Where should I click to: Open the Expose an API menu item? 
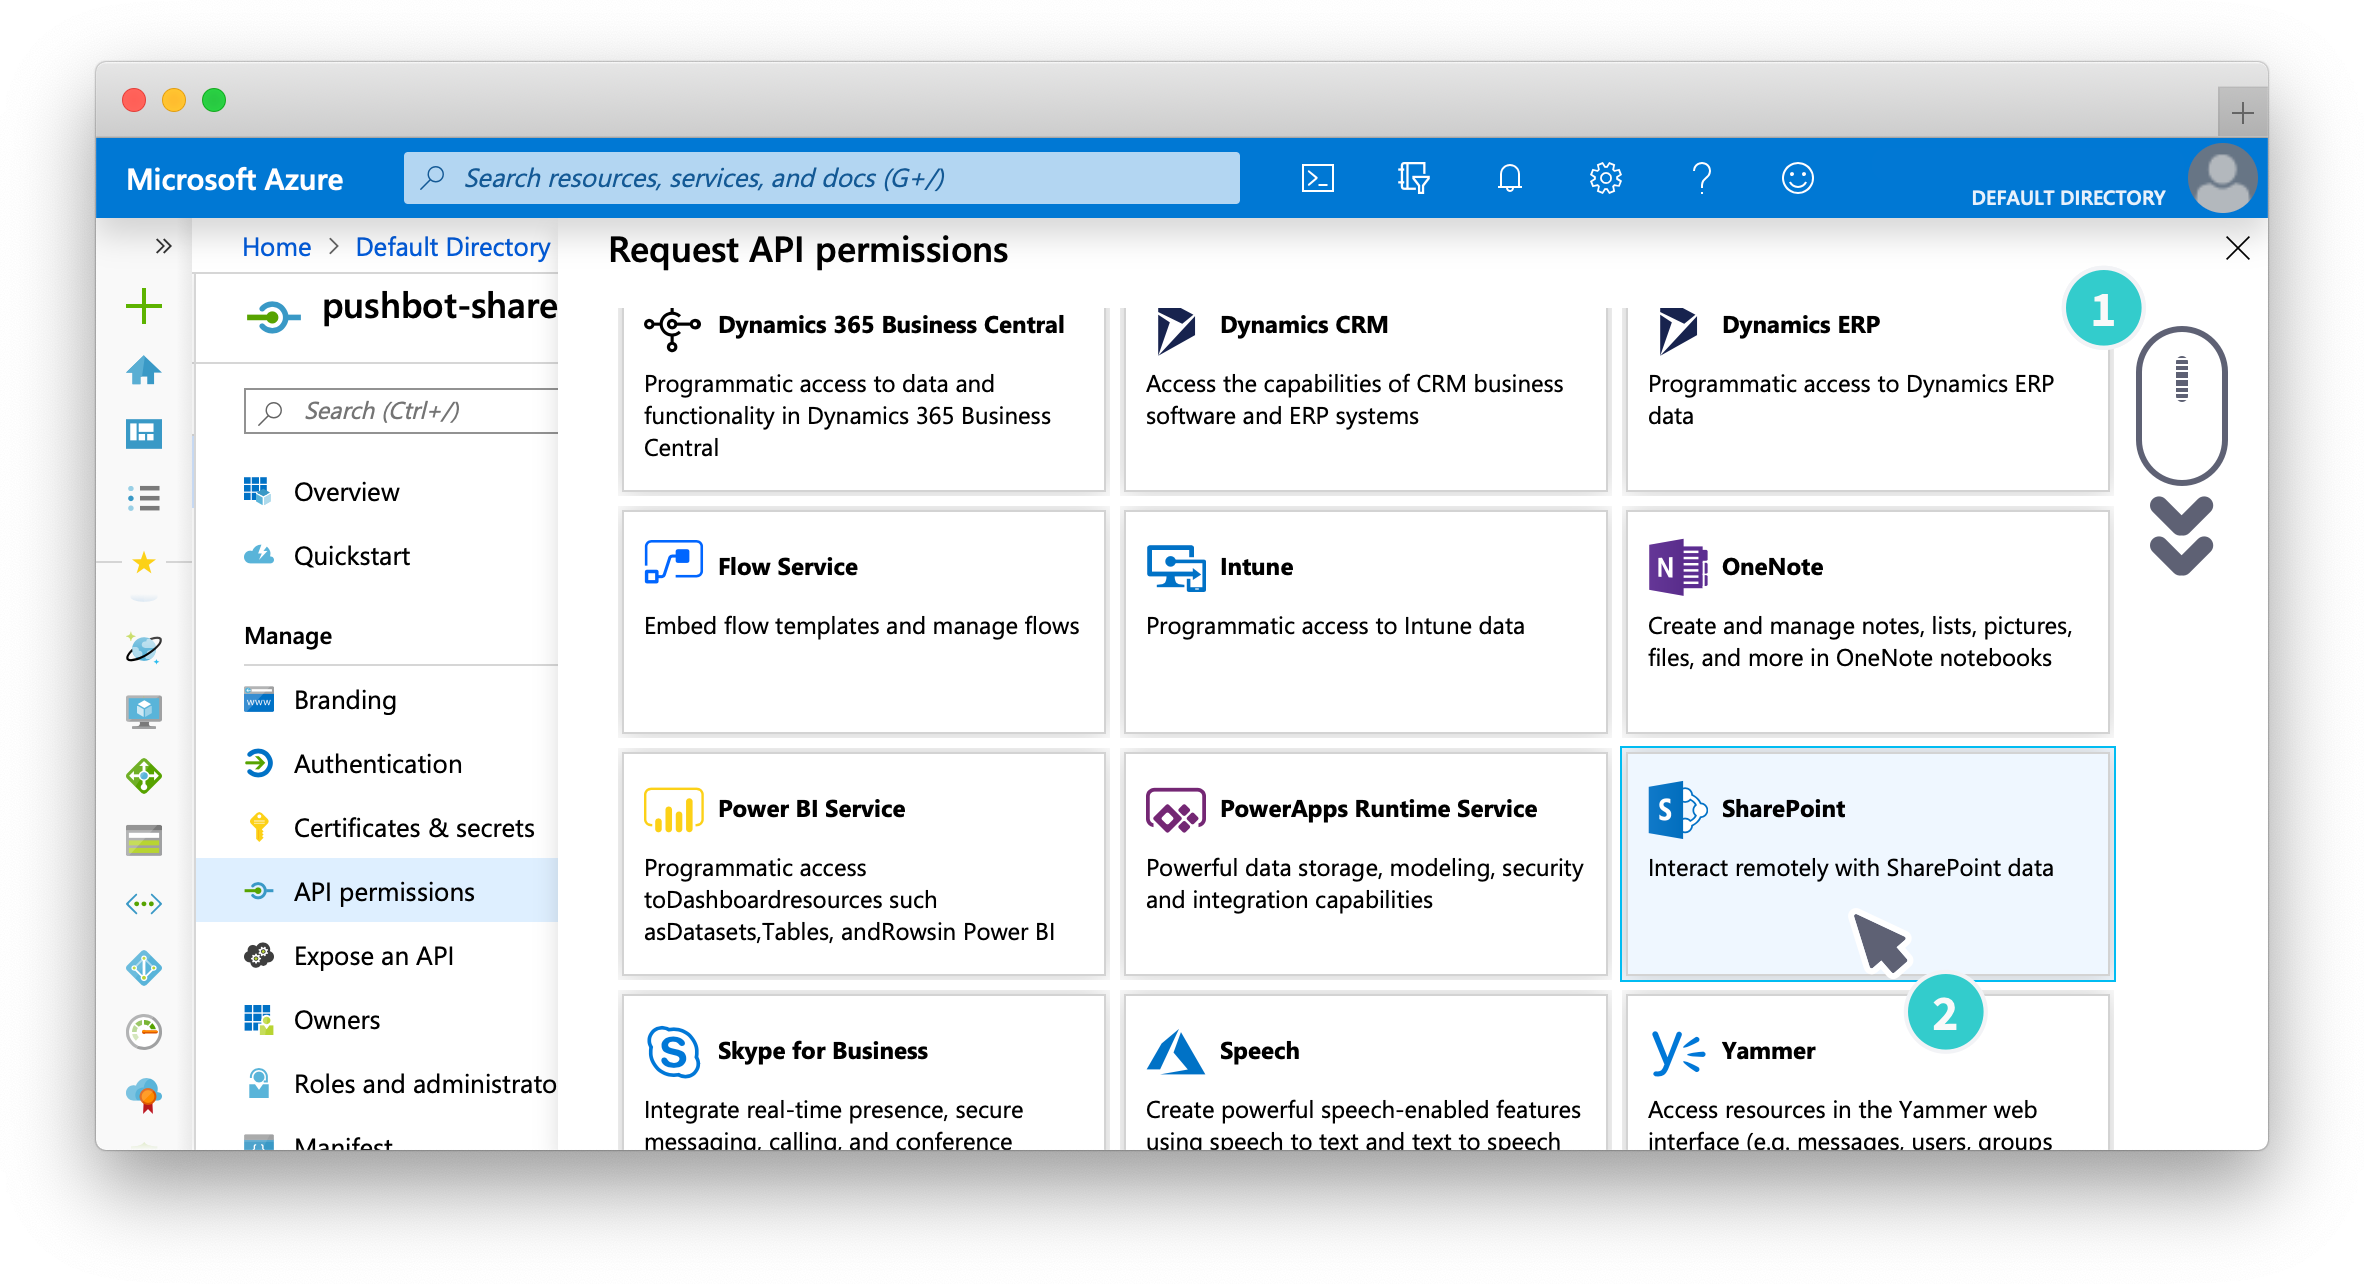[x=378, y=956]
